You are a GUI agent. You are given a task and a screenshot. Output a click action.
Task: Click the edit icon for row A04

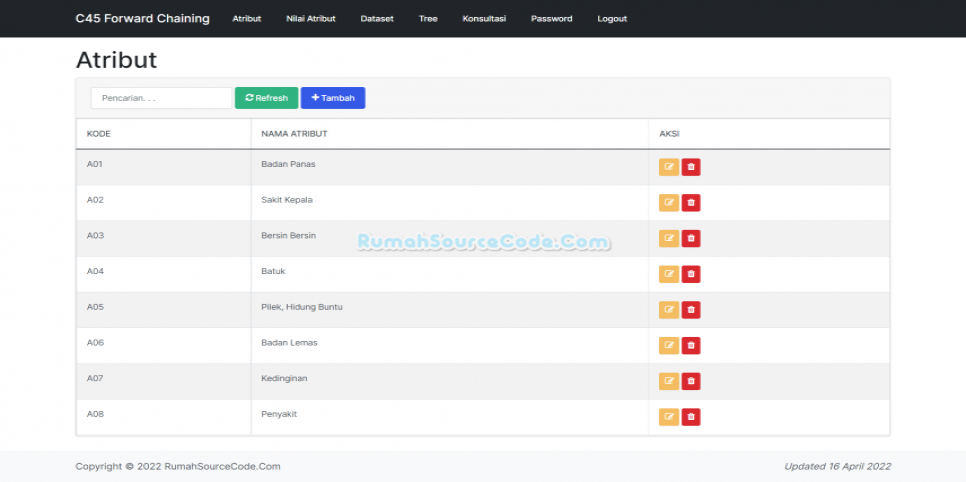tap(669, 274)
